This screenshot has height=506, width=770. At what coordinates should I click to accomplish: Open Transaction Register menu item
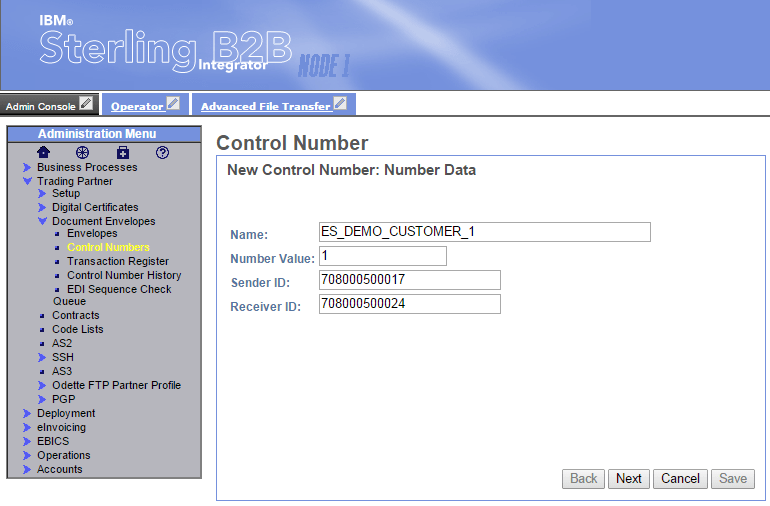(x=118, y=261)
